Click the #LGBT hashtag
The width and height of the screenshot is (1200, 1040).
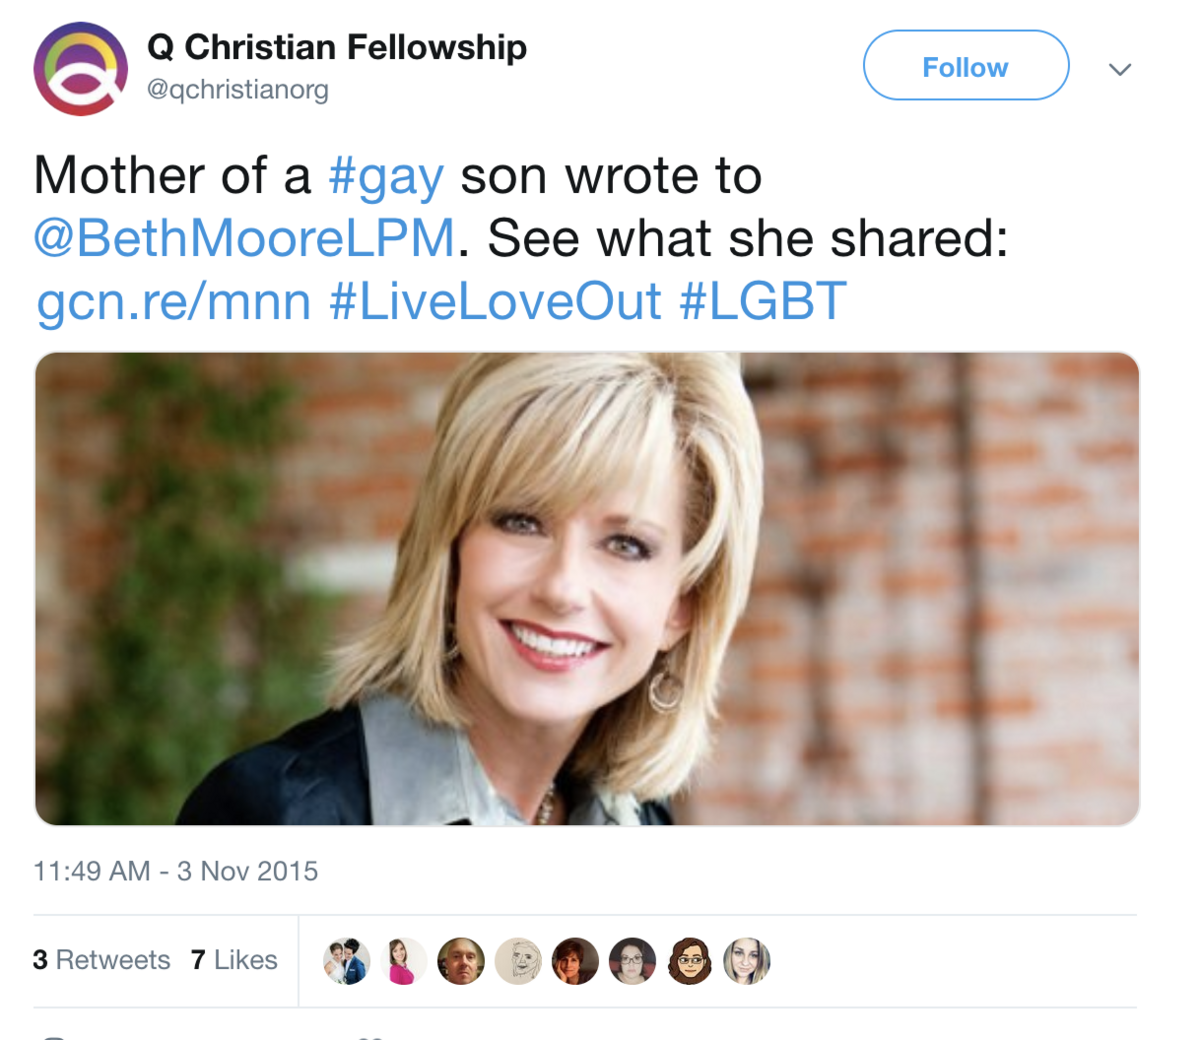763,301
